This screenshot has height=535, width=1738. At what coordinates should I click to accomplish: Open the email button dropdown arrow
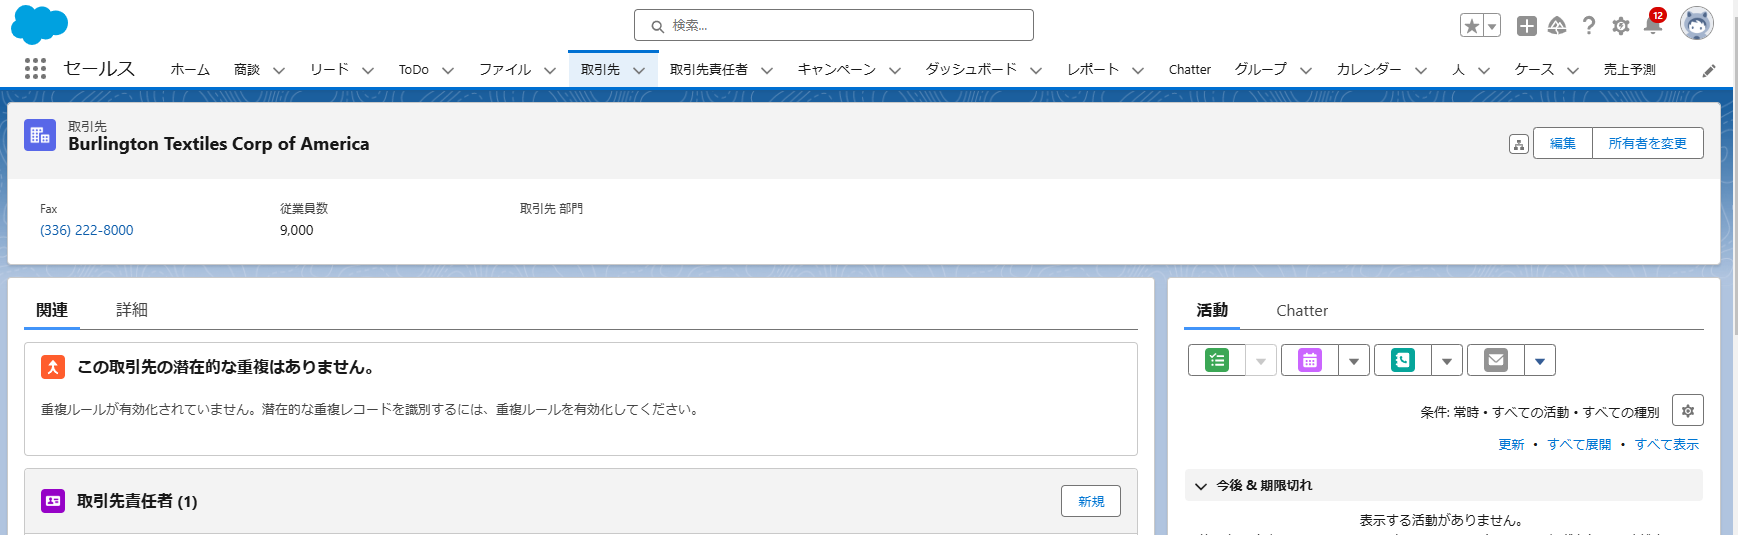pyautogui.click(x=1540, y=360)
